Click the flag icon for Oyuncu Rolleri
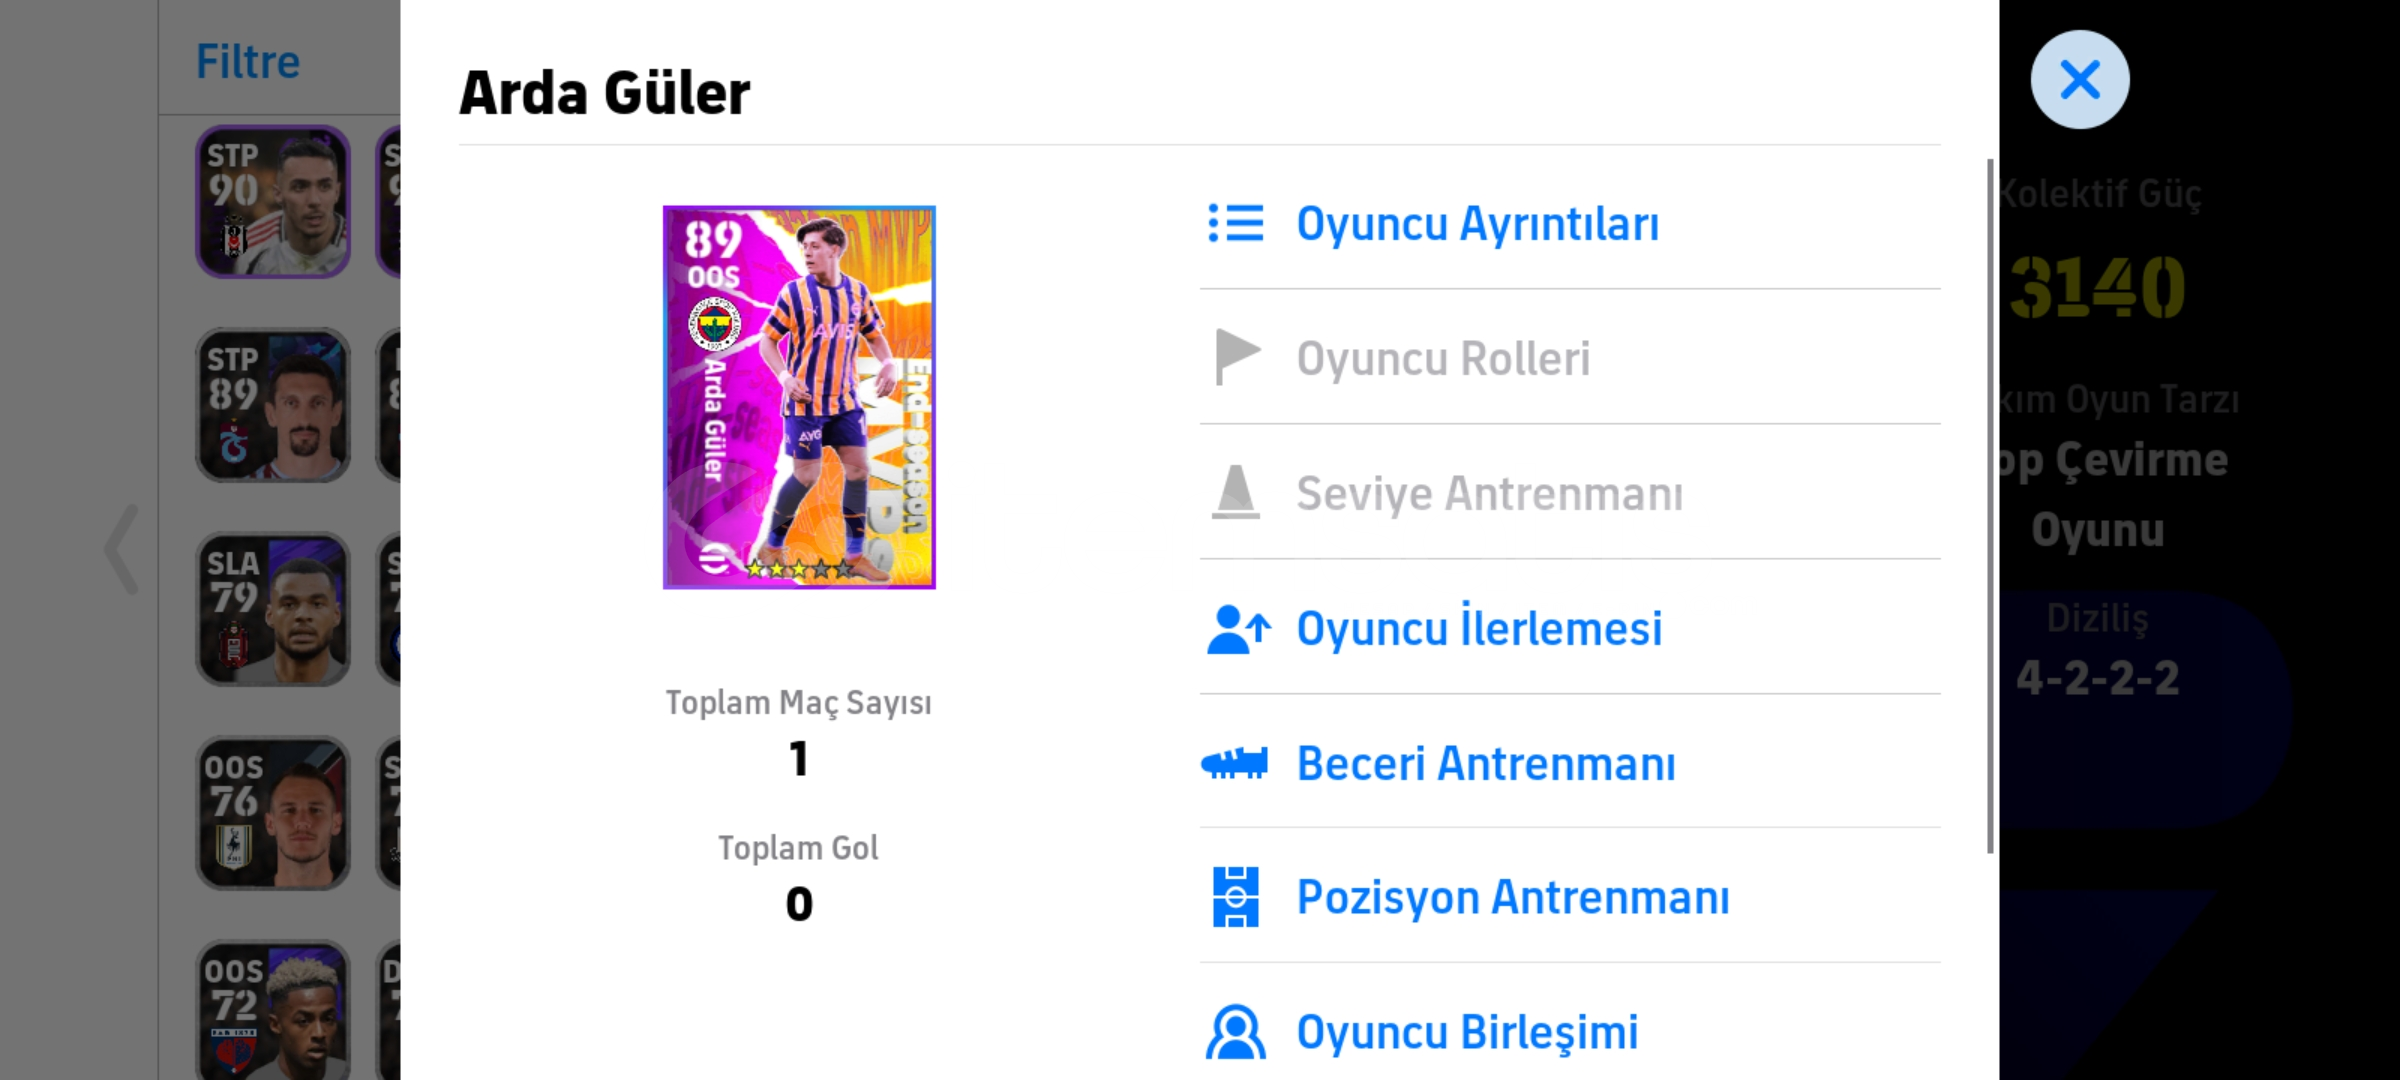Screen dimensions: 2400x1080 coord(1237,357)
